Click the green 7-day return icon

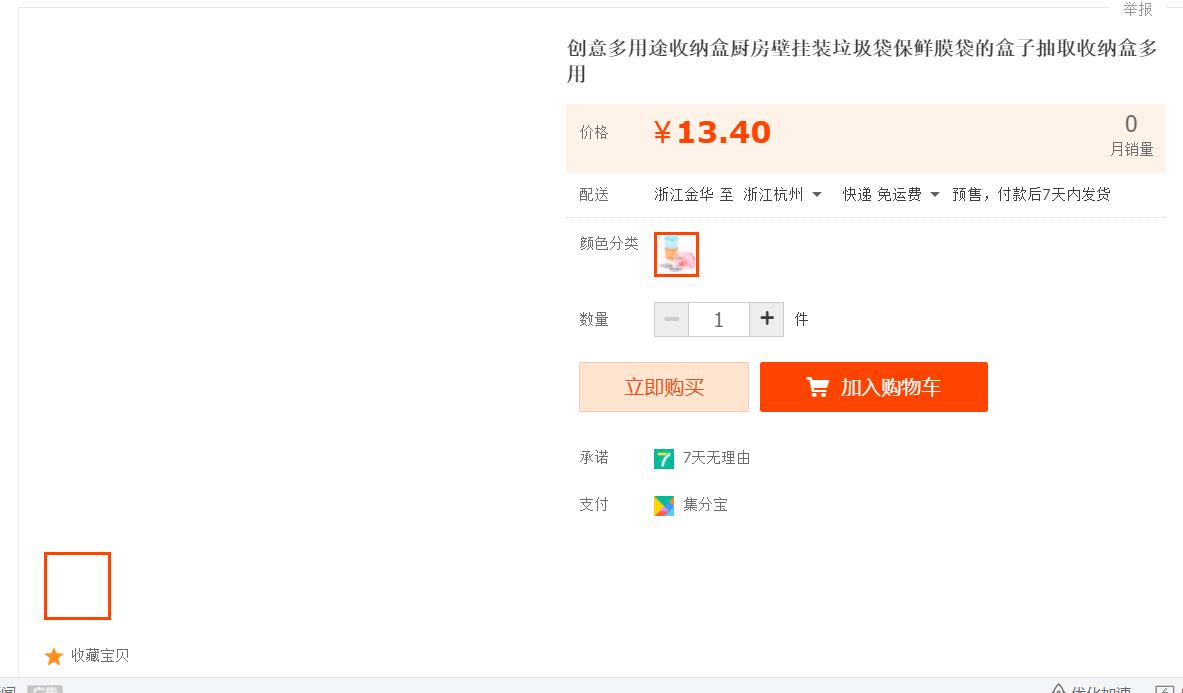[664, 459]
